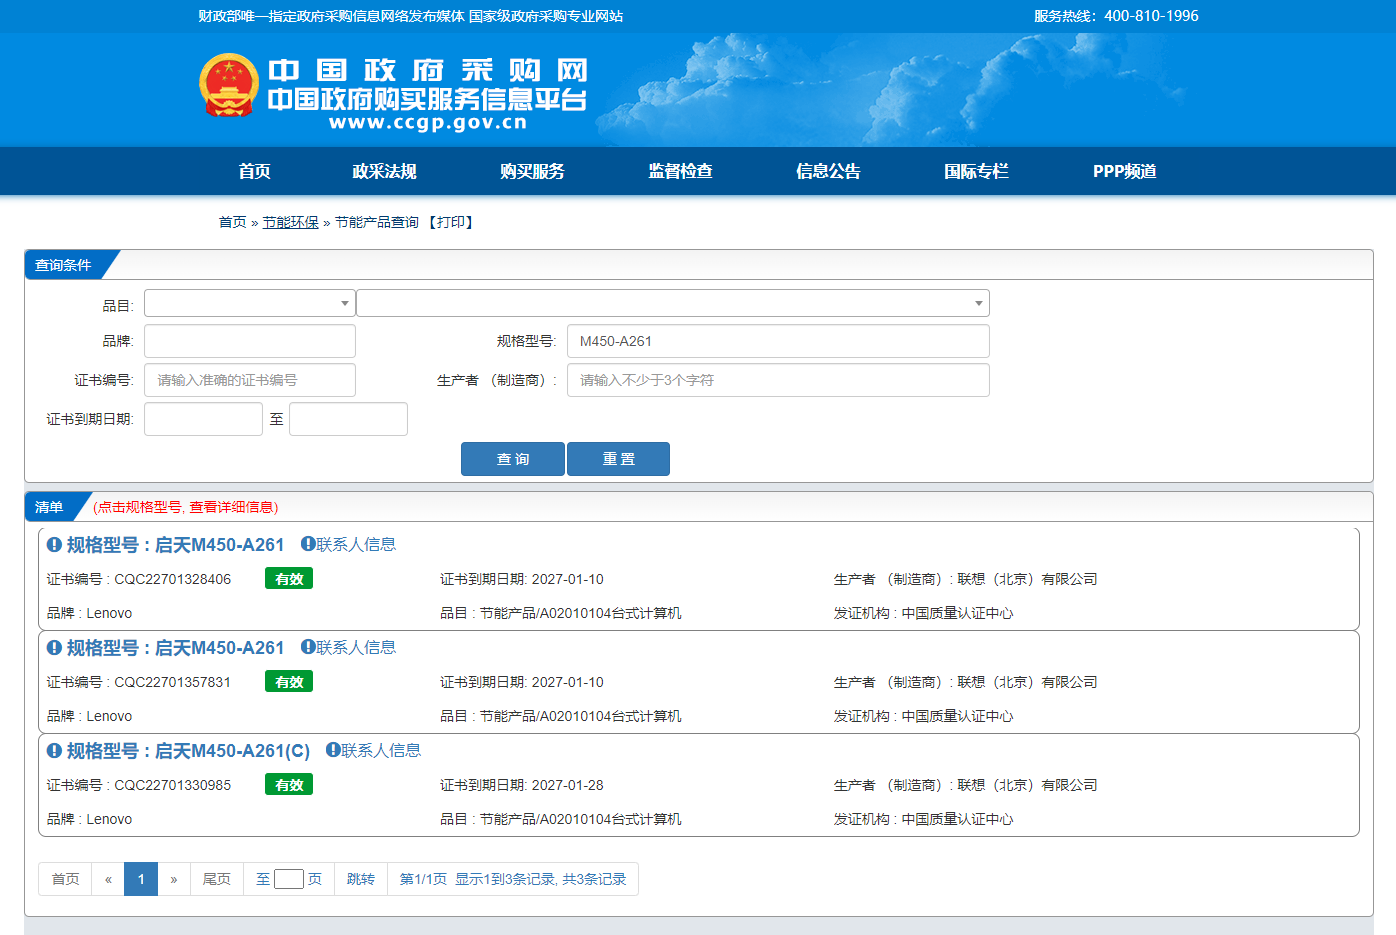Click expiry date text 2027-01-28
Viewport: 1396px width, 935px height.
[x=568, y=785]
